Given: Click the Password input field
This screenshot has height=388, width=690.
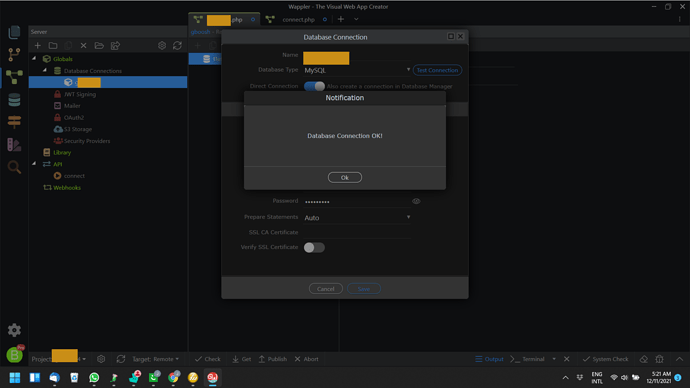Looking at the screenshot, I should tap(357, 201).
